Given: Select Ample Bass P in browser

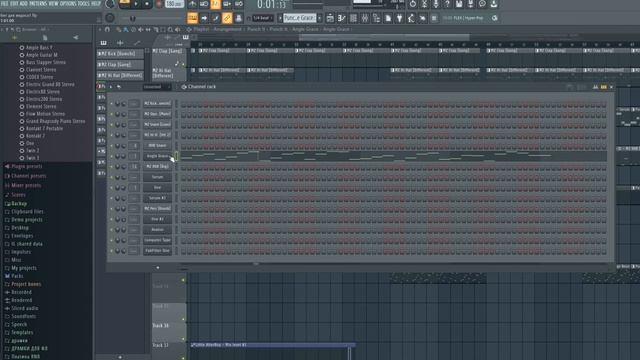Looking at the screenshot, I should pos(39,47).
